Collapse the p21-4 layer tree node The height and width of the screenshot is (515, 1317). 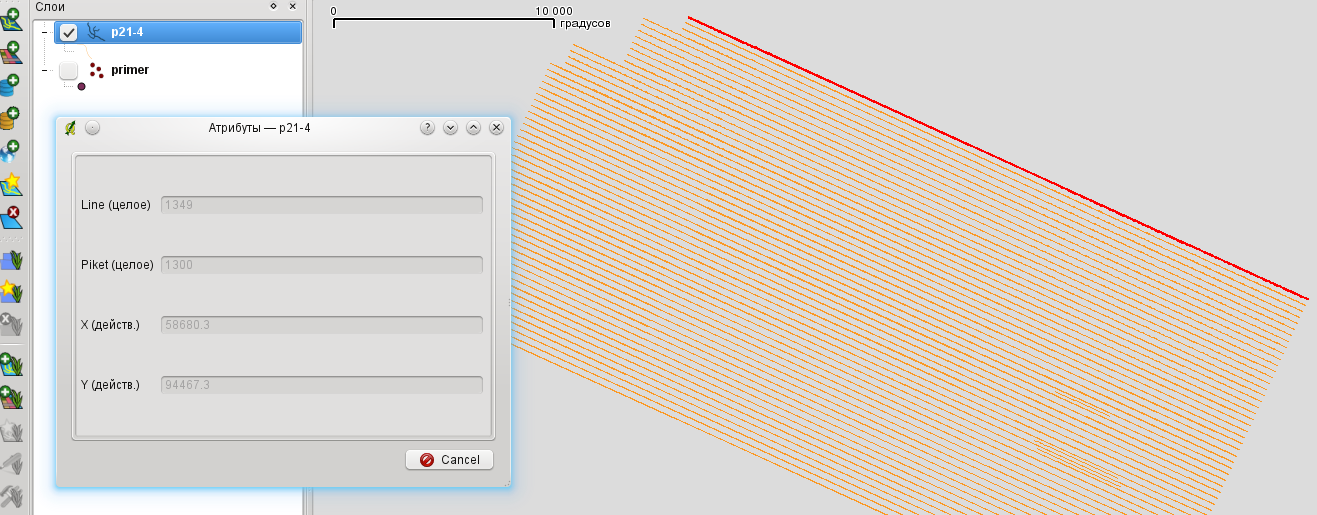tap(45, 33)
